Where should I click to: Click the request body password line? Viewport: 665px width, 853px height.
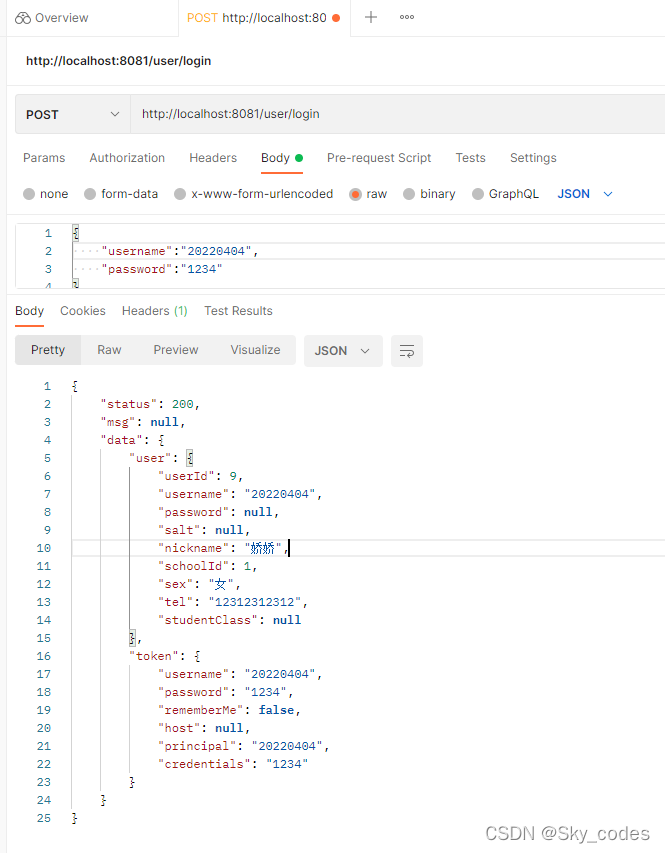(162, 269)
